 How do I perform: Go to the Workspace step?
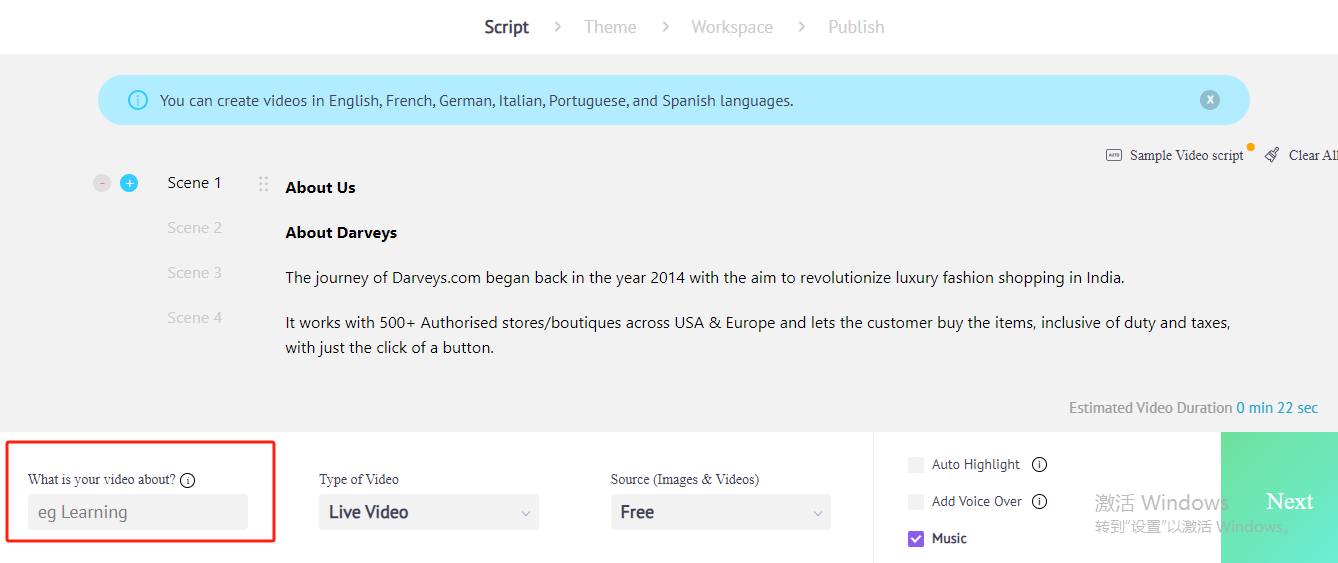point(732,27)
